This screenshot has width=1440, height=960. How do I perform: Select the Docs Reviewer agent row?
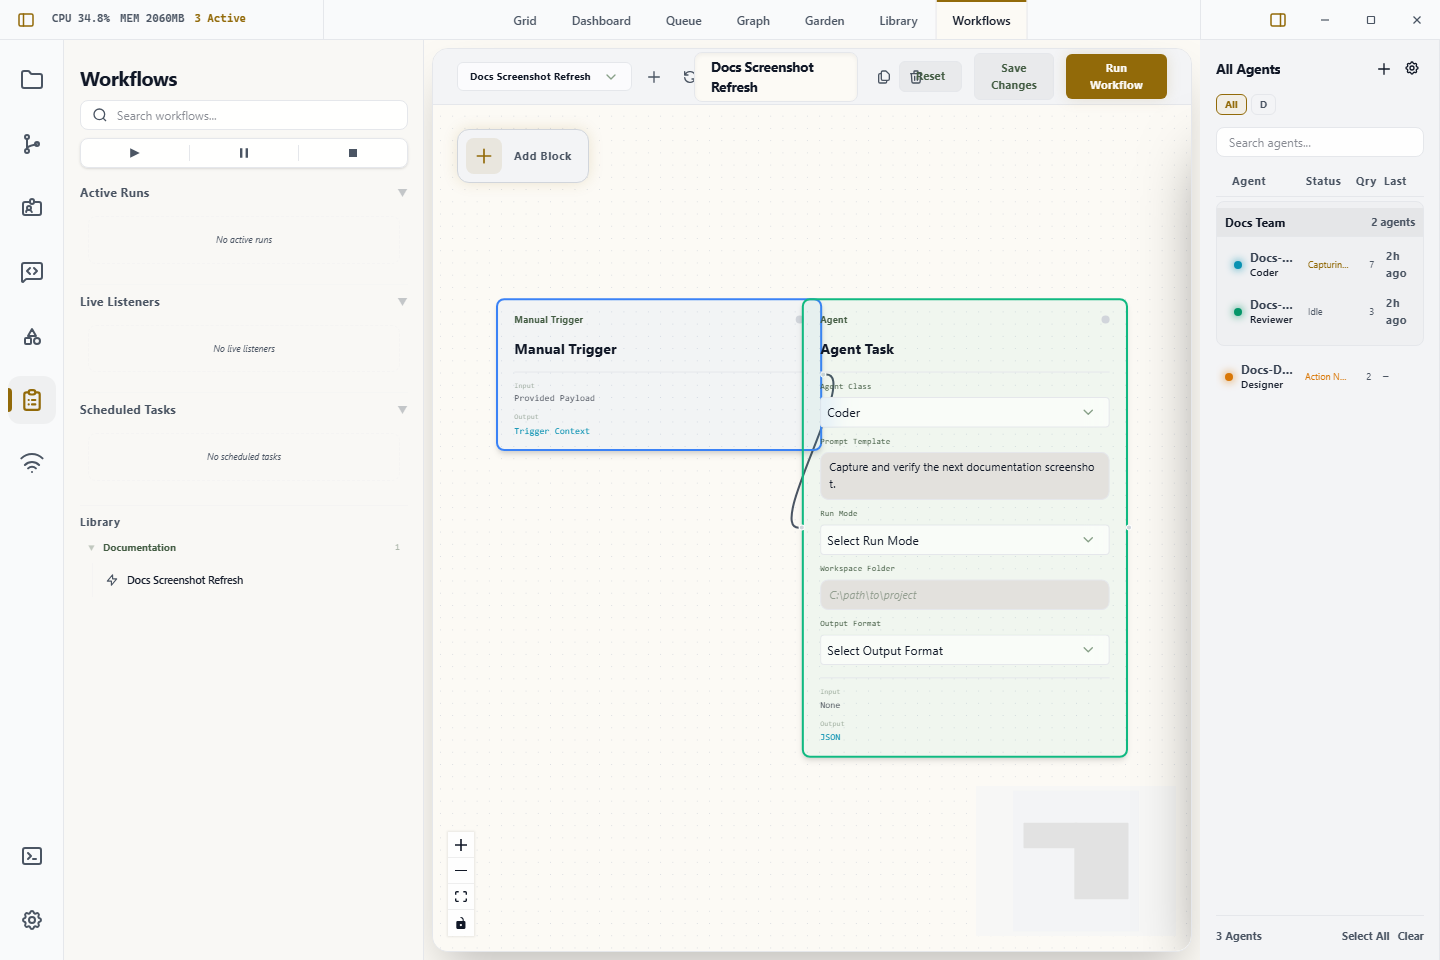tap(1319, 312)
